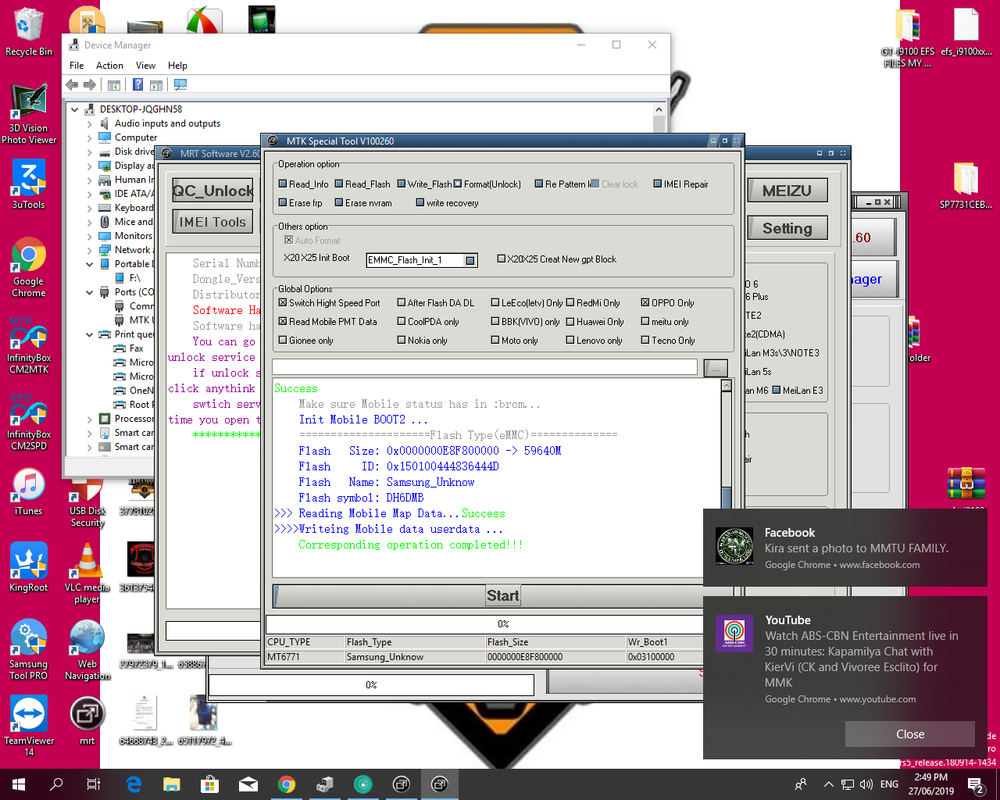Click MEIZU button
1000x800 pixels.
[x=786, y=190]
